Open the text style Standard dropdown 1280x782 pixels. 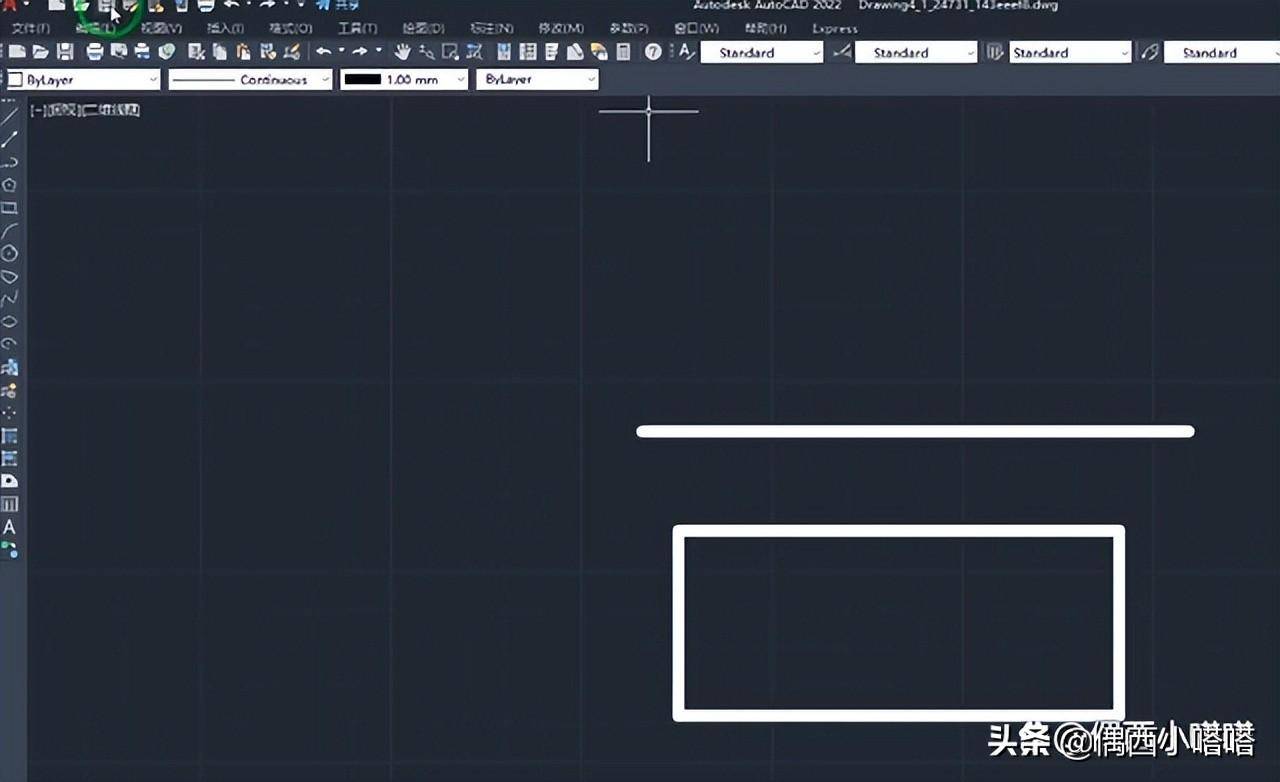762,53
